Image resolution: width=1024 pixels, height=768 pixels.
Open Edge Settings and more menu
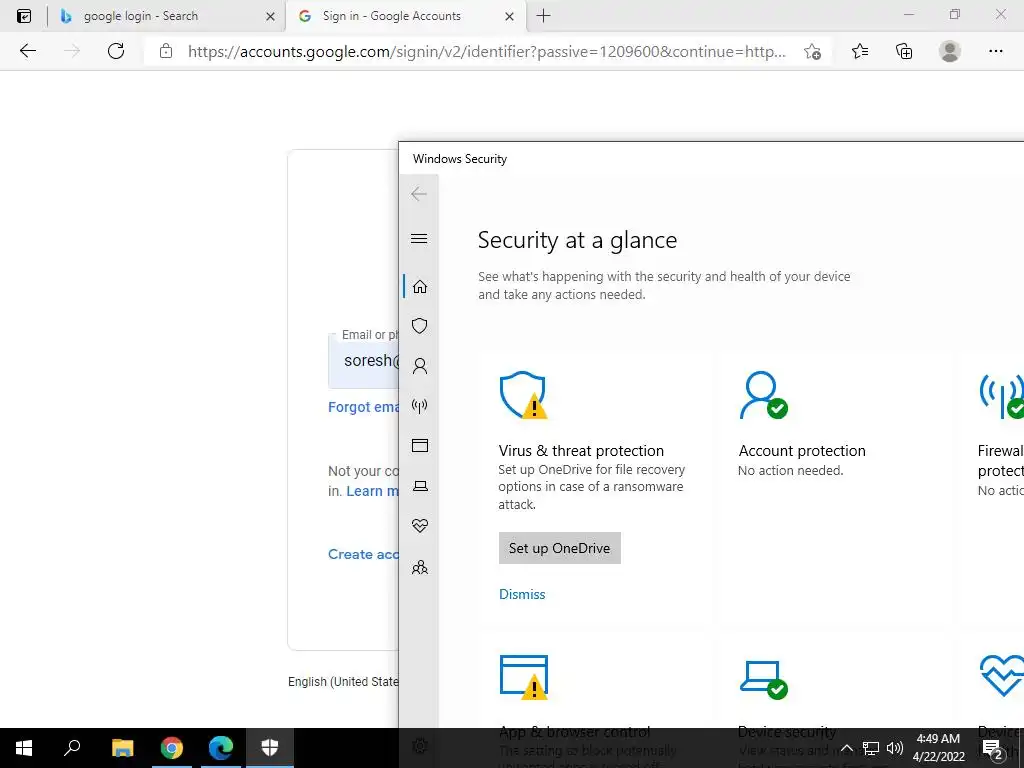(x=995, y=51)
